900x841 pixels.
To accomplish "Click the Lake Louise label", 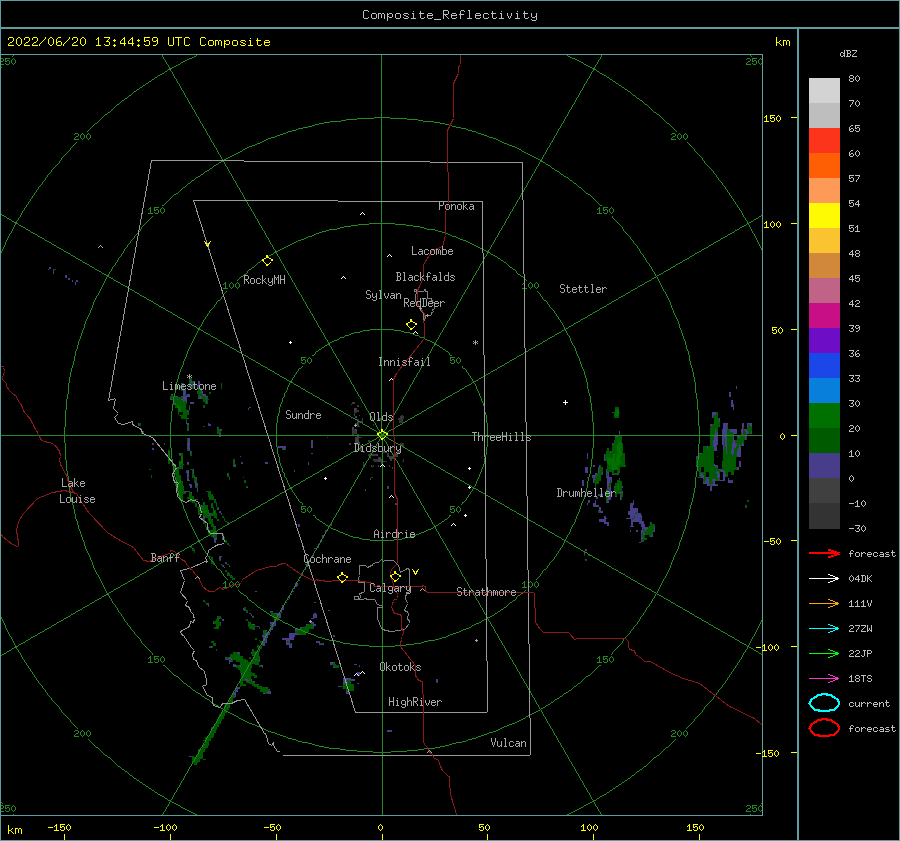I will coord(77,491).
